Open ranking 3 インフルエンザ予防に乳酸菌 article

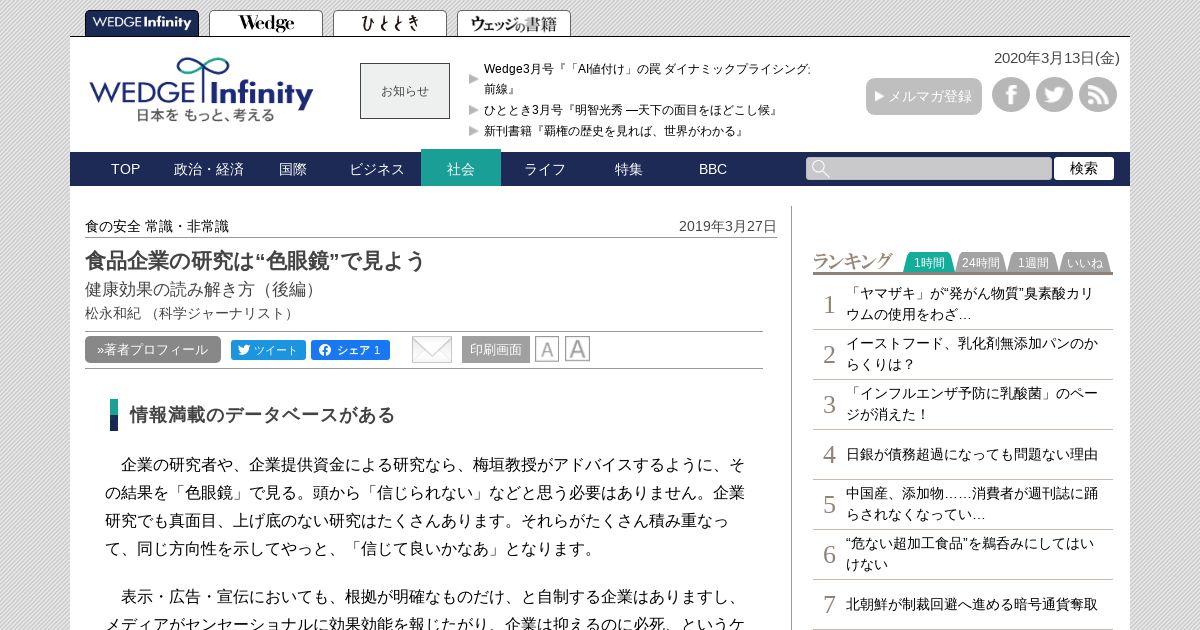tap(972, 404)
